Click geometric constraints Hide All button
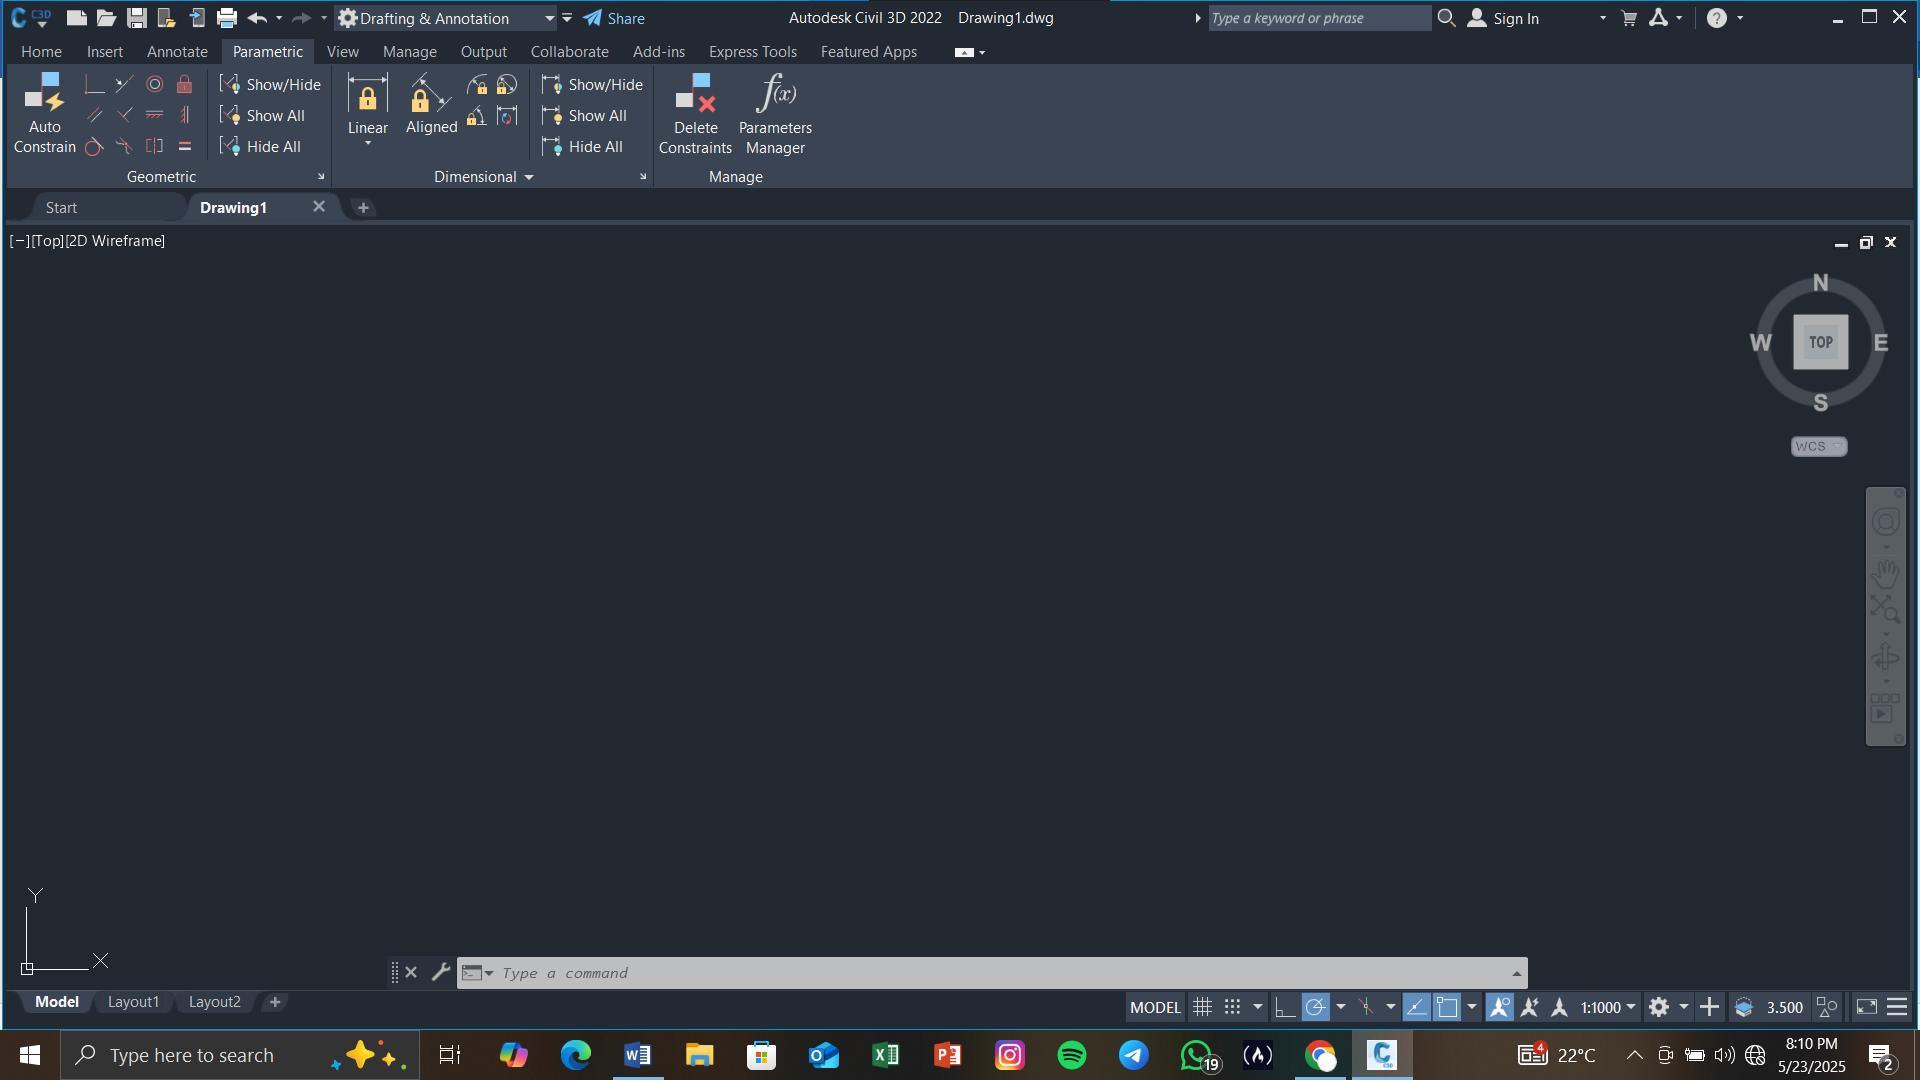1920x1080 pixels. [260, 147]
